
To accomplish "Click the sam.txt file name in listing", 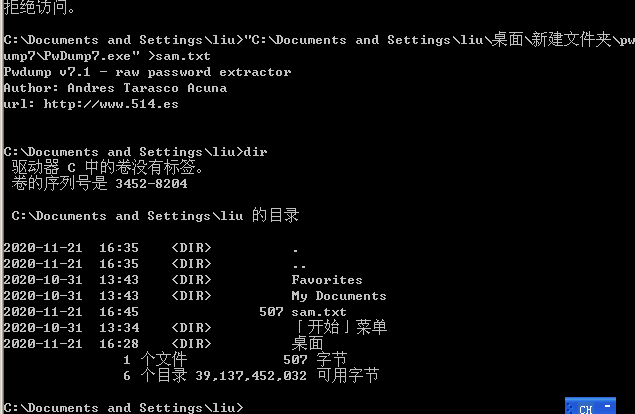I will point(319,312).
